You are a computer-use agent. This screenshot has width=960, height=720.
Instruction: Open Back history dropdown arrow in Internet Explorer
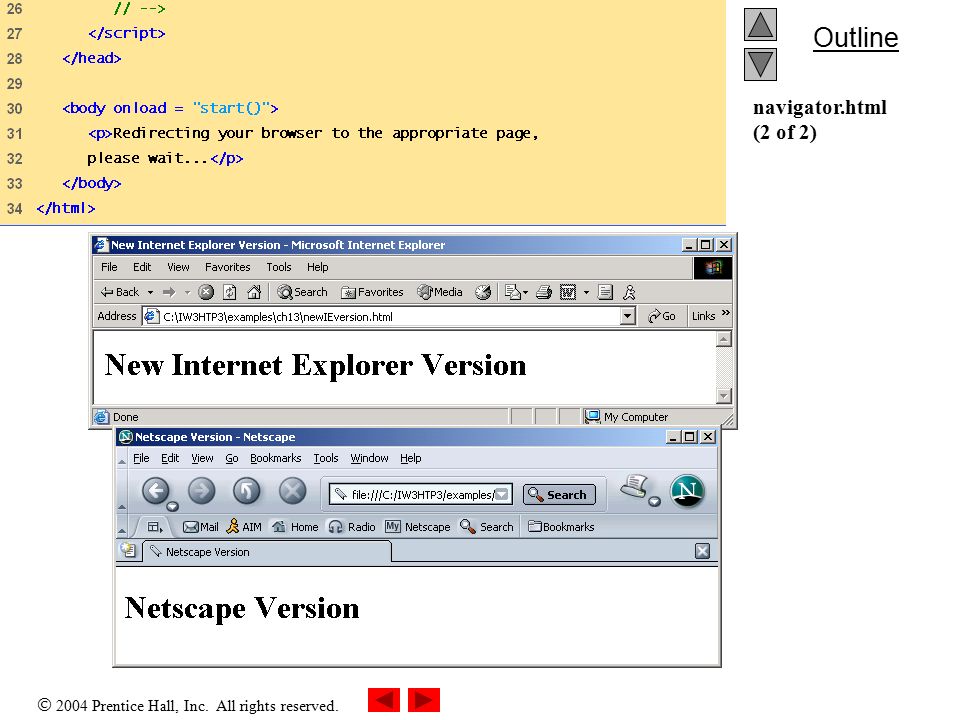150,293
